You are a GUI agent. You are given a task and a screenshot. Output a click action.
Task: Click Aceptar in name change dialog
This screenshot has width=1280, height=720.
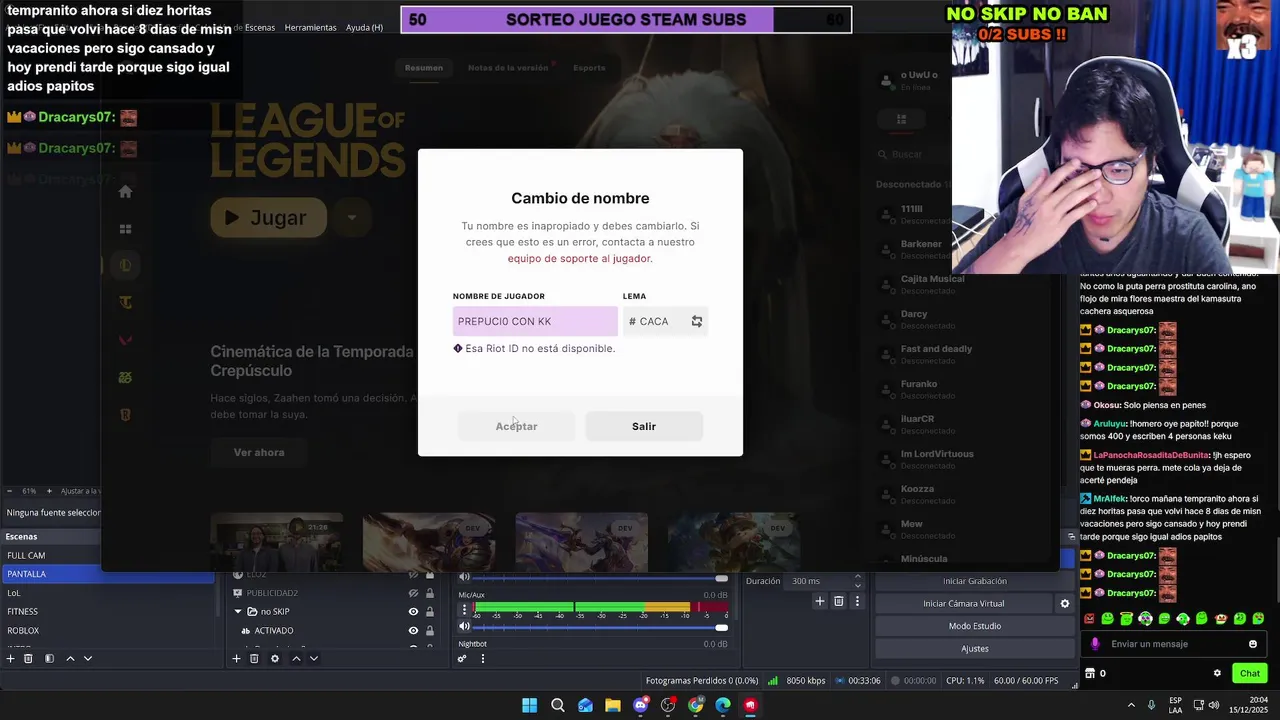coord(516,426)
